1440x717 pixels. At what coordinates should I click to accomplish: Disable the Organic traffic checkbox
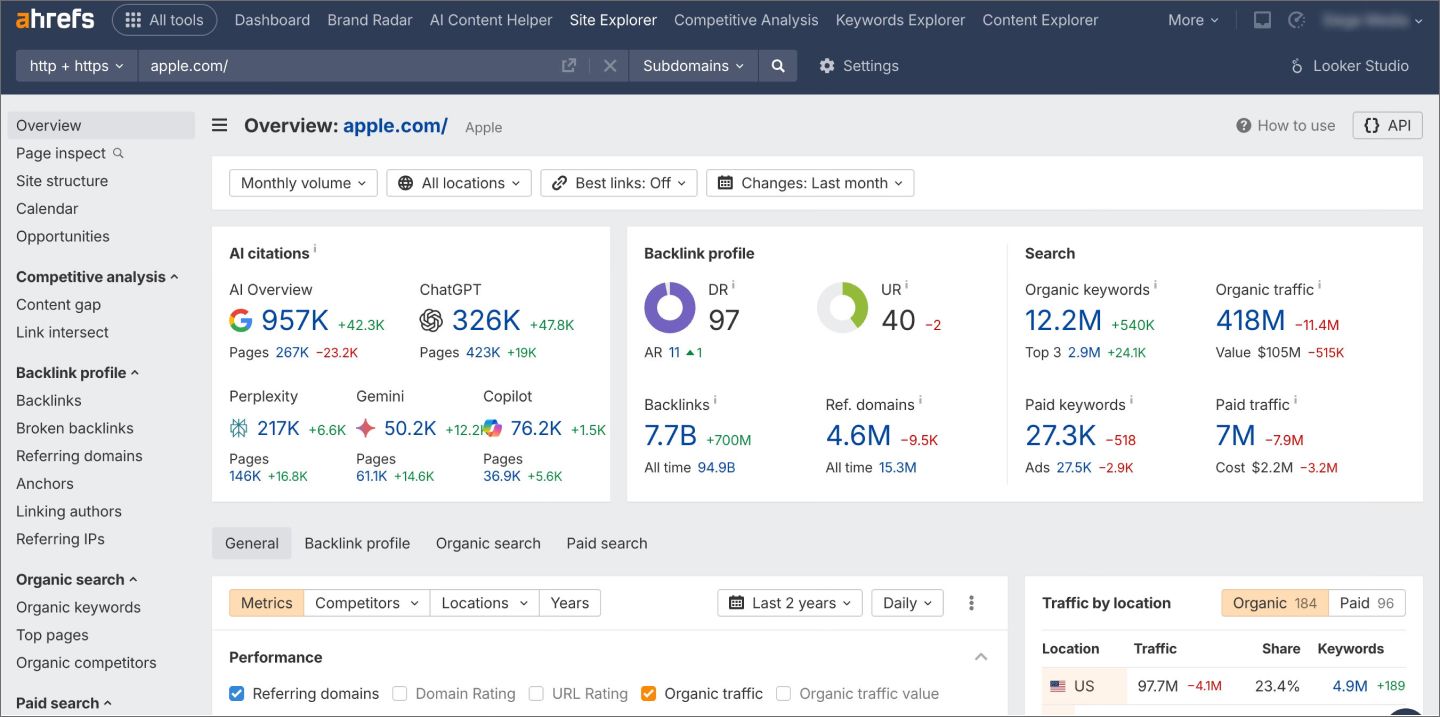[x=649, y=693]
